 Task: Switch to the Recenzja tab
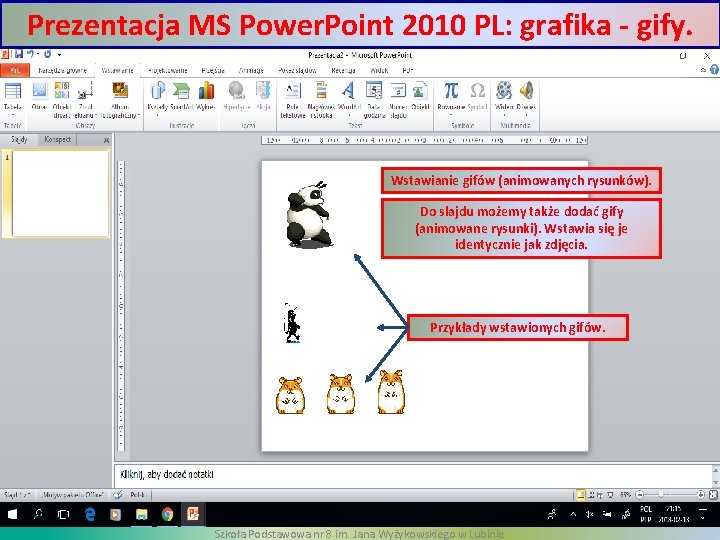(x=343, y=70)
